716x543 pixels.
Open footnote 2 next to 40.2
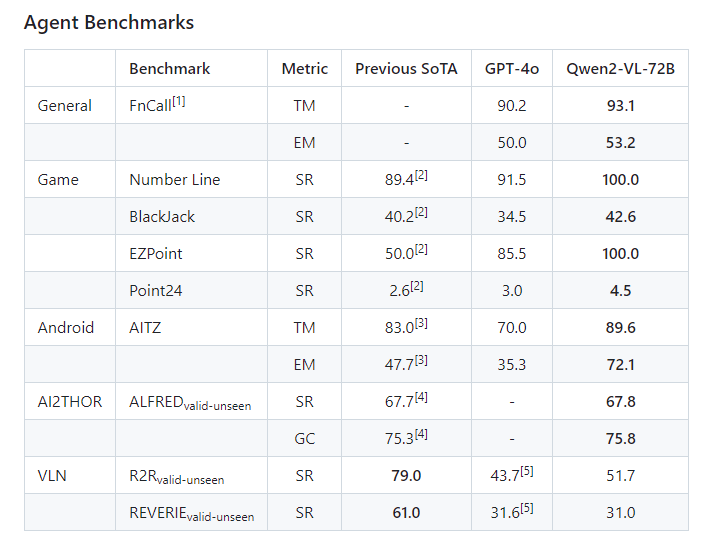[x=421, y=213]
